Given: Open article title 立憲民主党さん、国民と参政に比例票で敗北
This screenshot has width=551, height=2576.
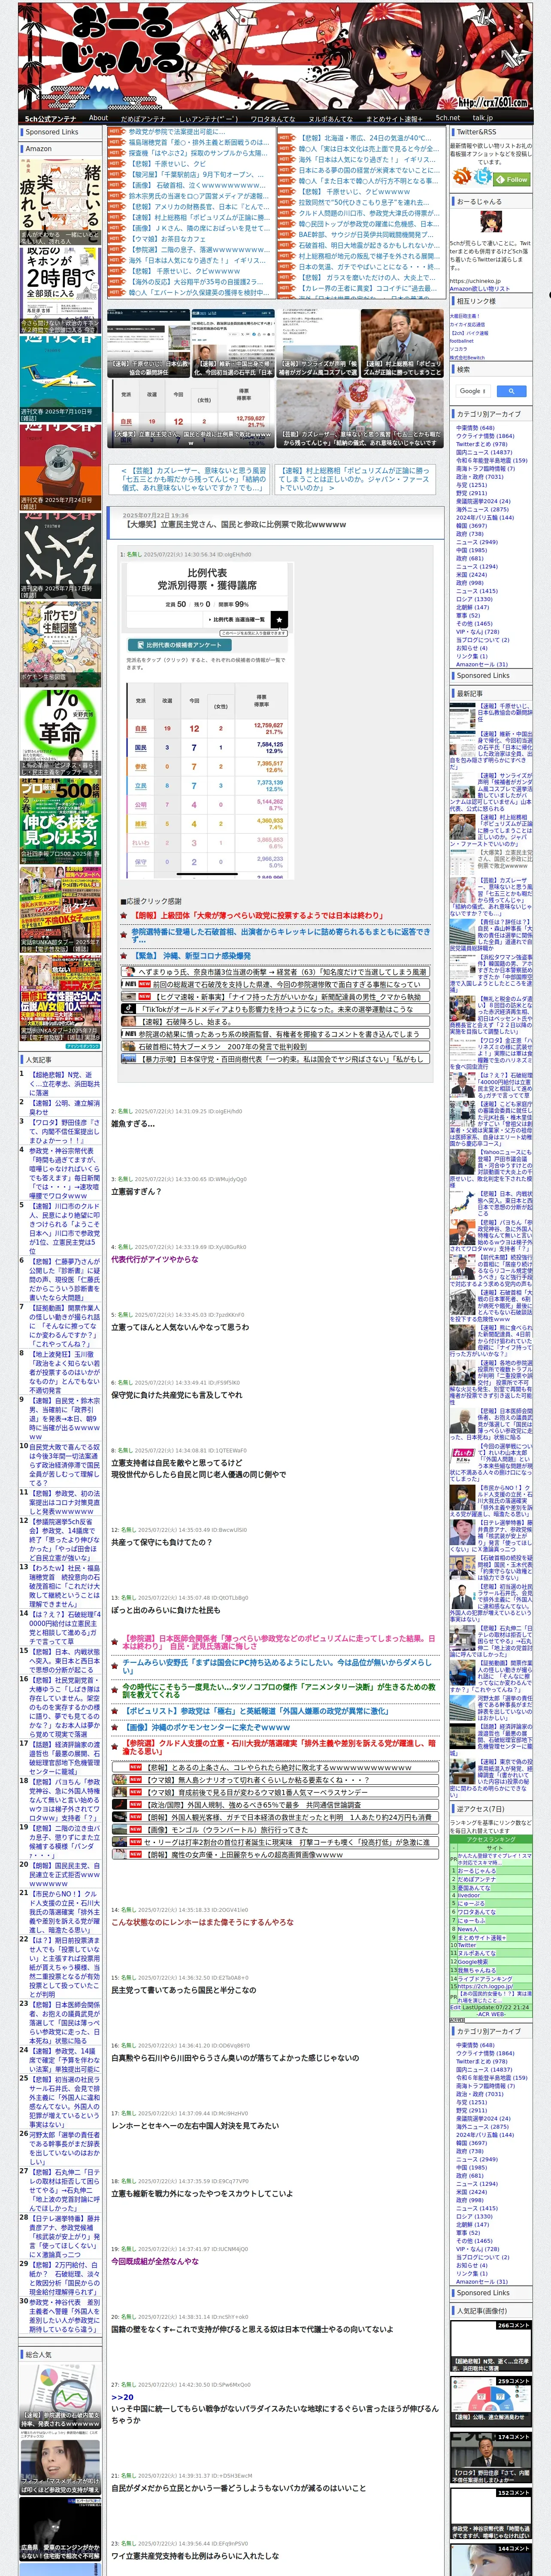Looking at the screenshot, I should [x=235, y=524].
